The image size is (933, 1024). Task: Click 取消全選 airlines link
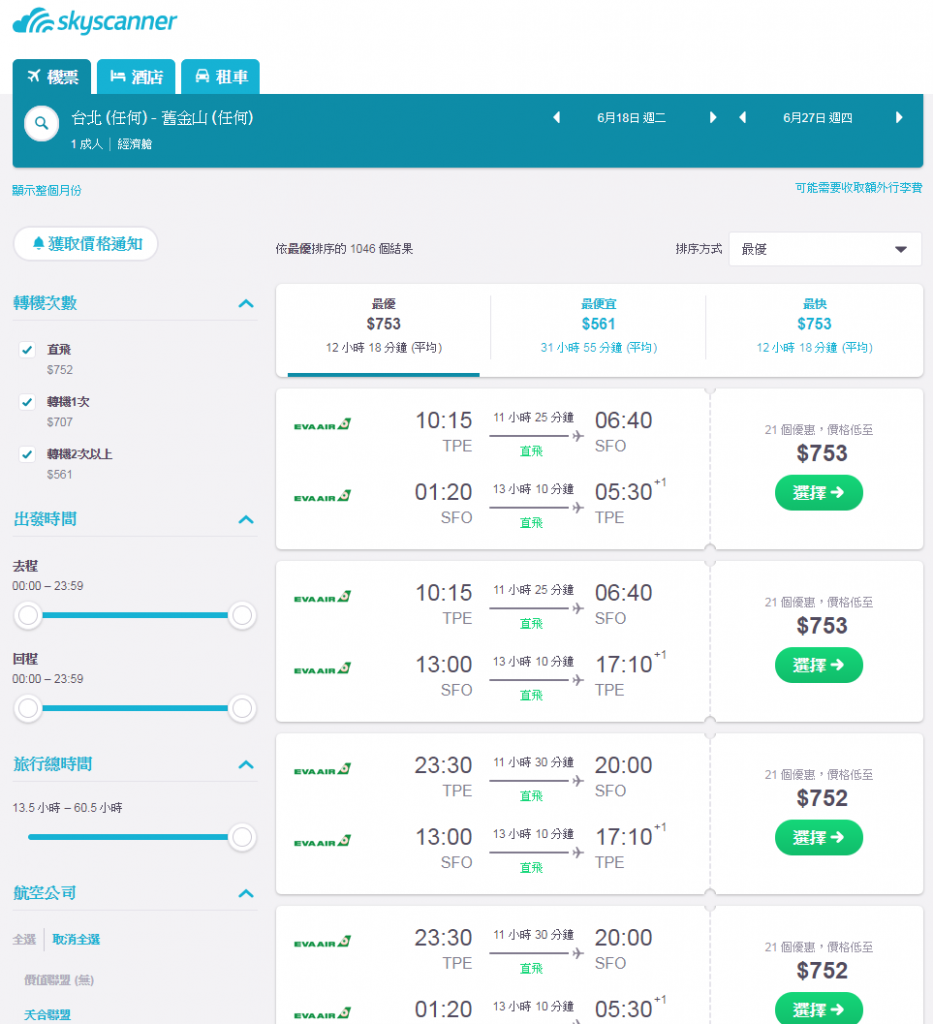[x=76, y=939]
